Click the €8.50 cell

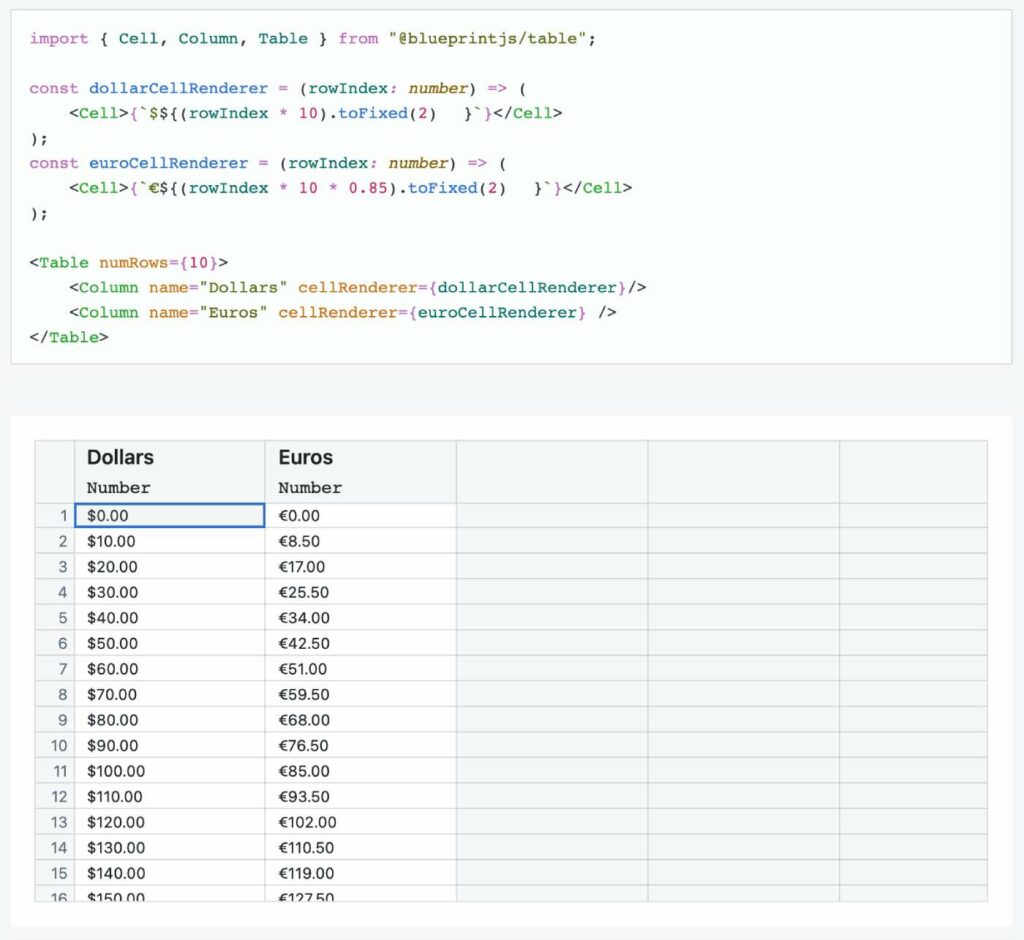(360, 541)
